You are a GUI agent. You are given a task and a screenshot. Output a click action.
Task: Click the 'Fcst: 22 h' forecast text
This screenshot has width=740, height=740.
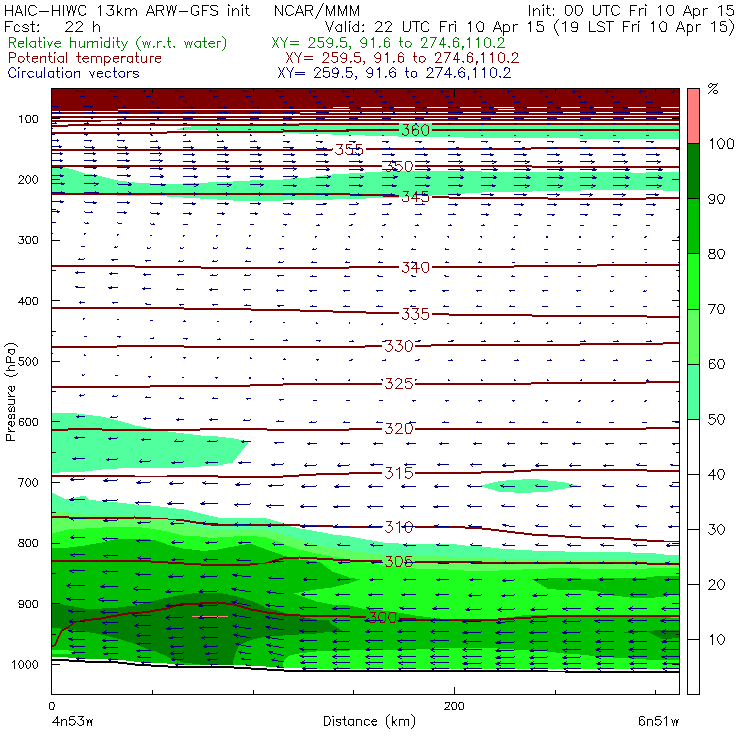click(x=52, y=26)
